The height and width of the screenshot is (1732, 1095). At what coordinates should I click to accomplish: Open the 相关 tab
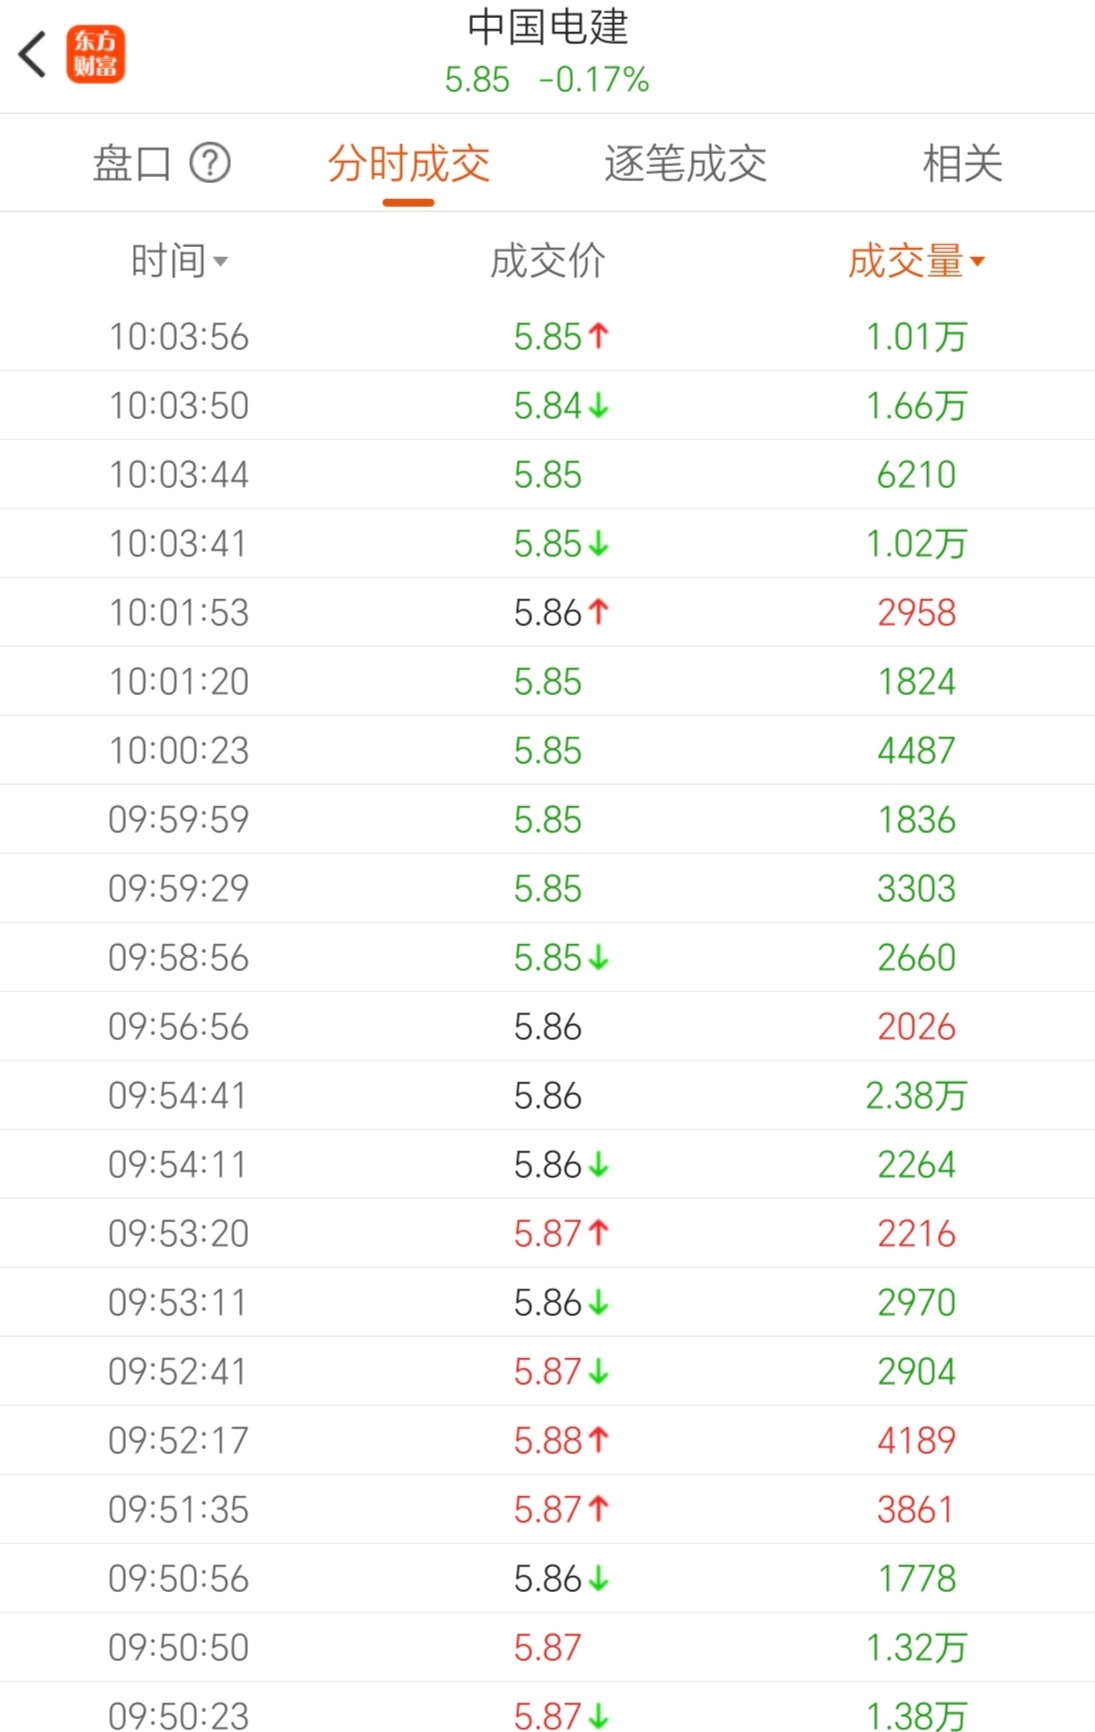click(962, 163)
